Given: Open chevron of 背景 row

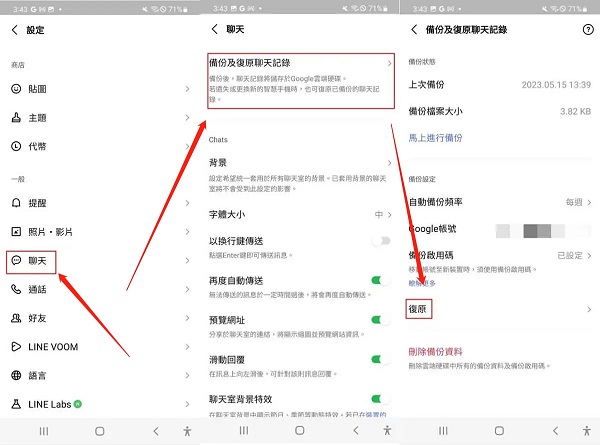Looking at the screenshot, I should click(389, 163).
